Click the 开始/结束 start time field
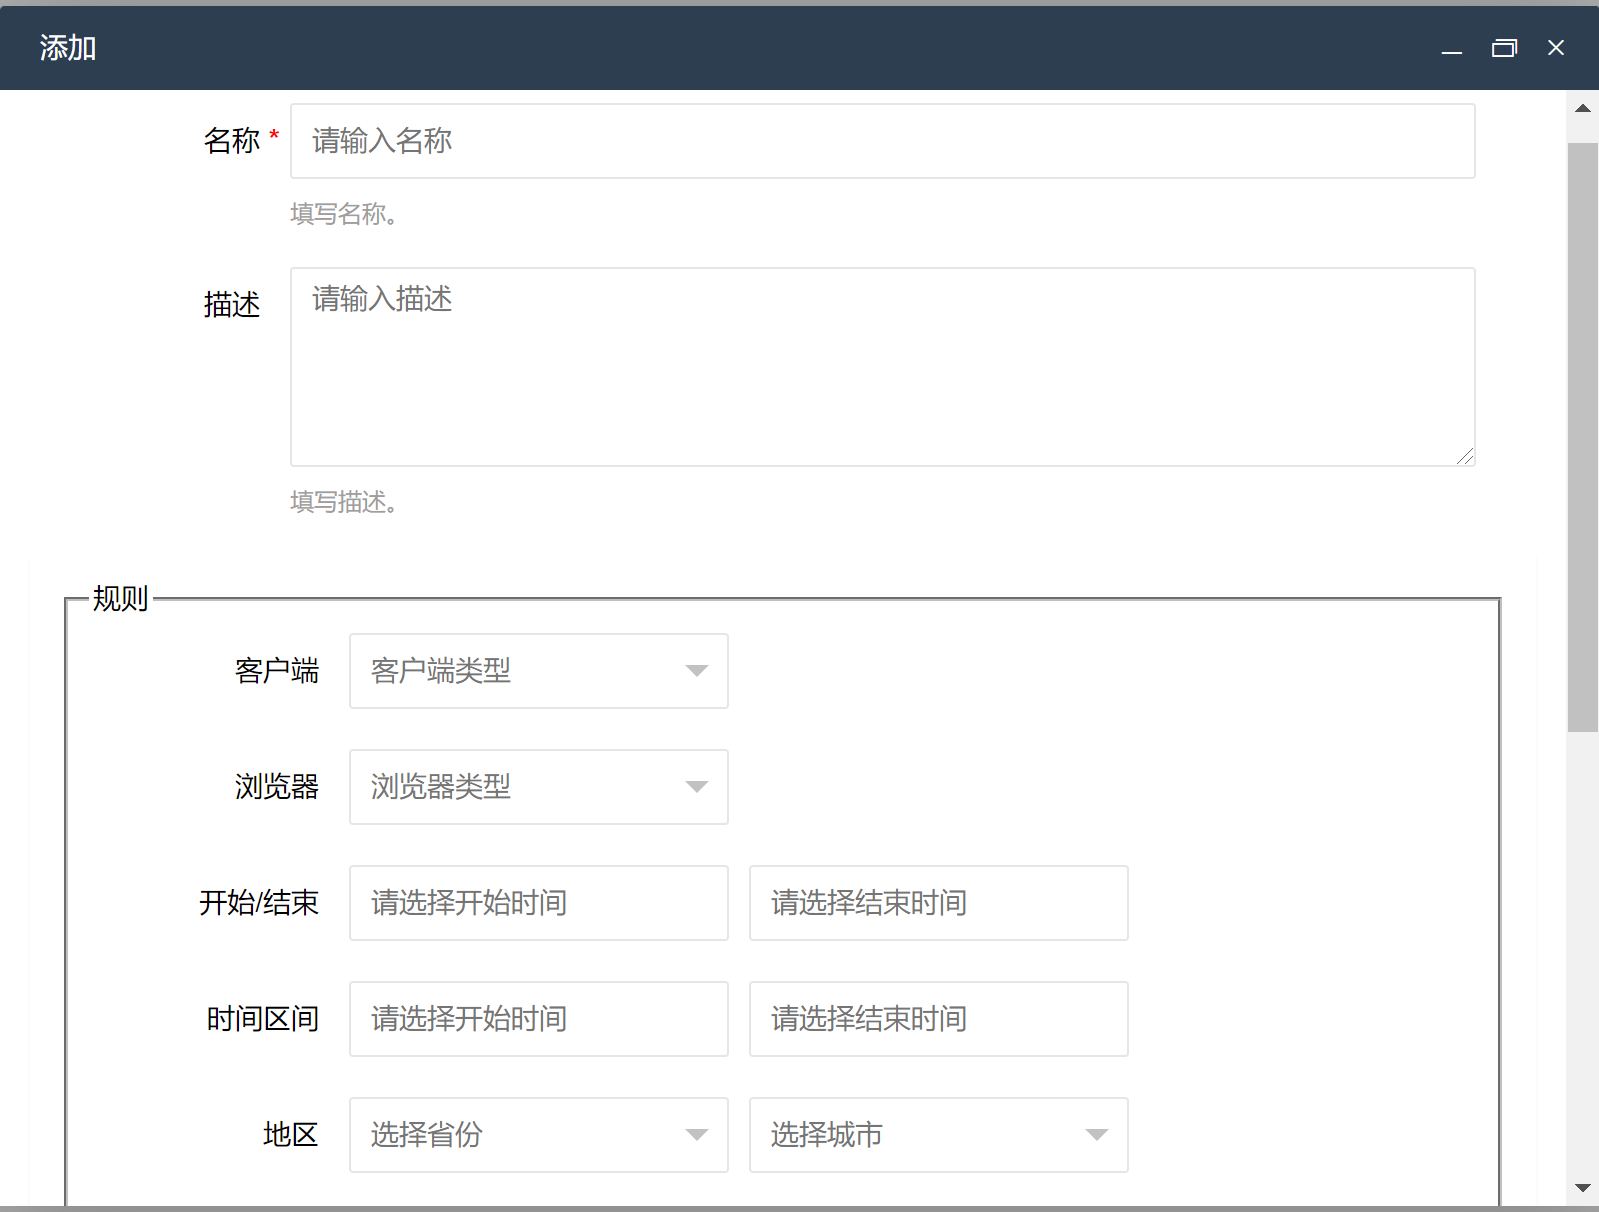Screen dimensions: 1599x1212 point(538,903)
